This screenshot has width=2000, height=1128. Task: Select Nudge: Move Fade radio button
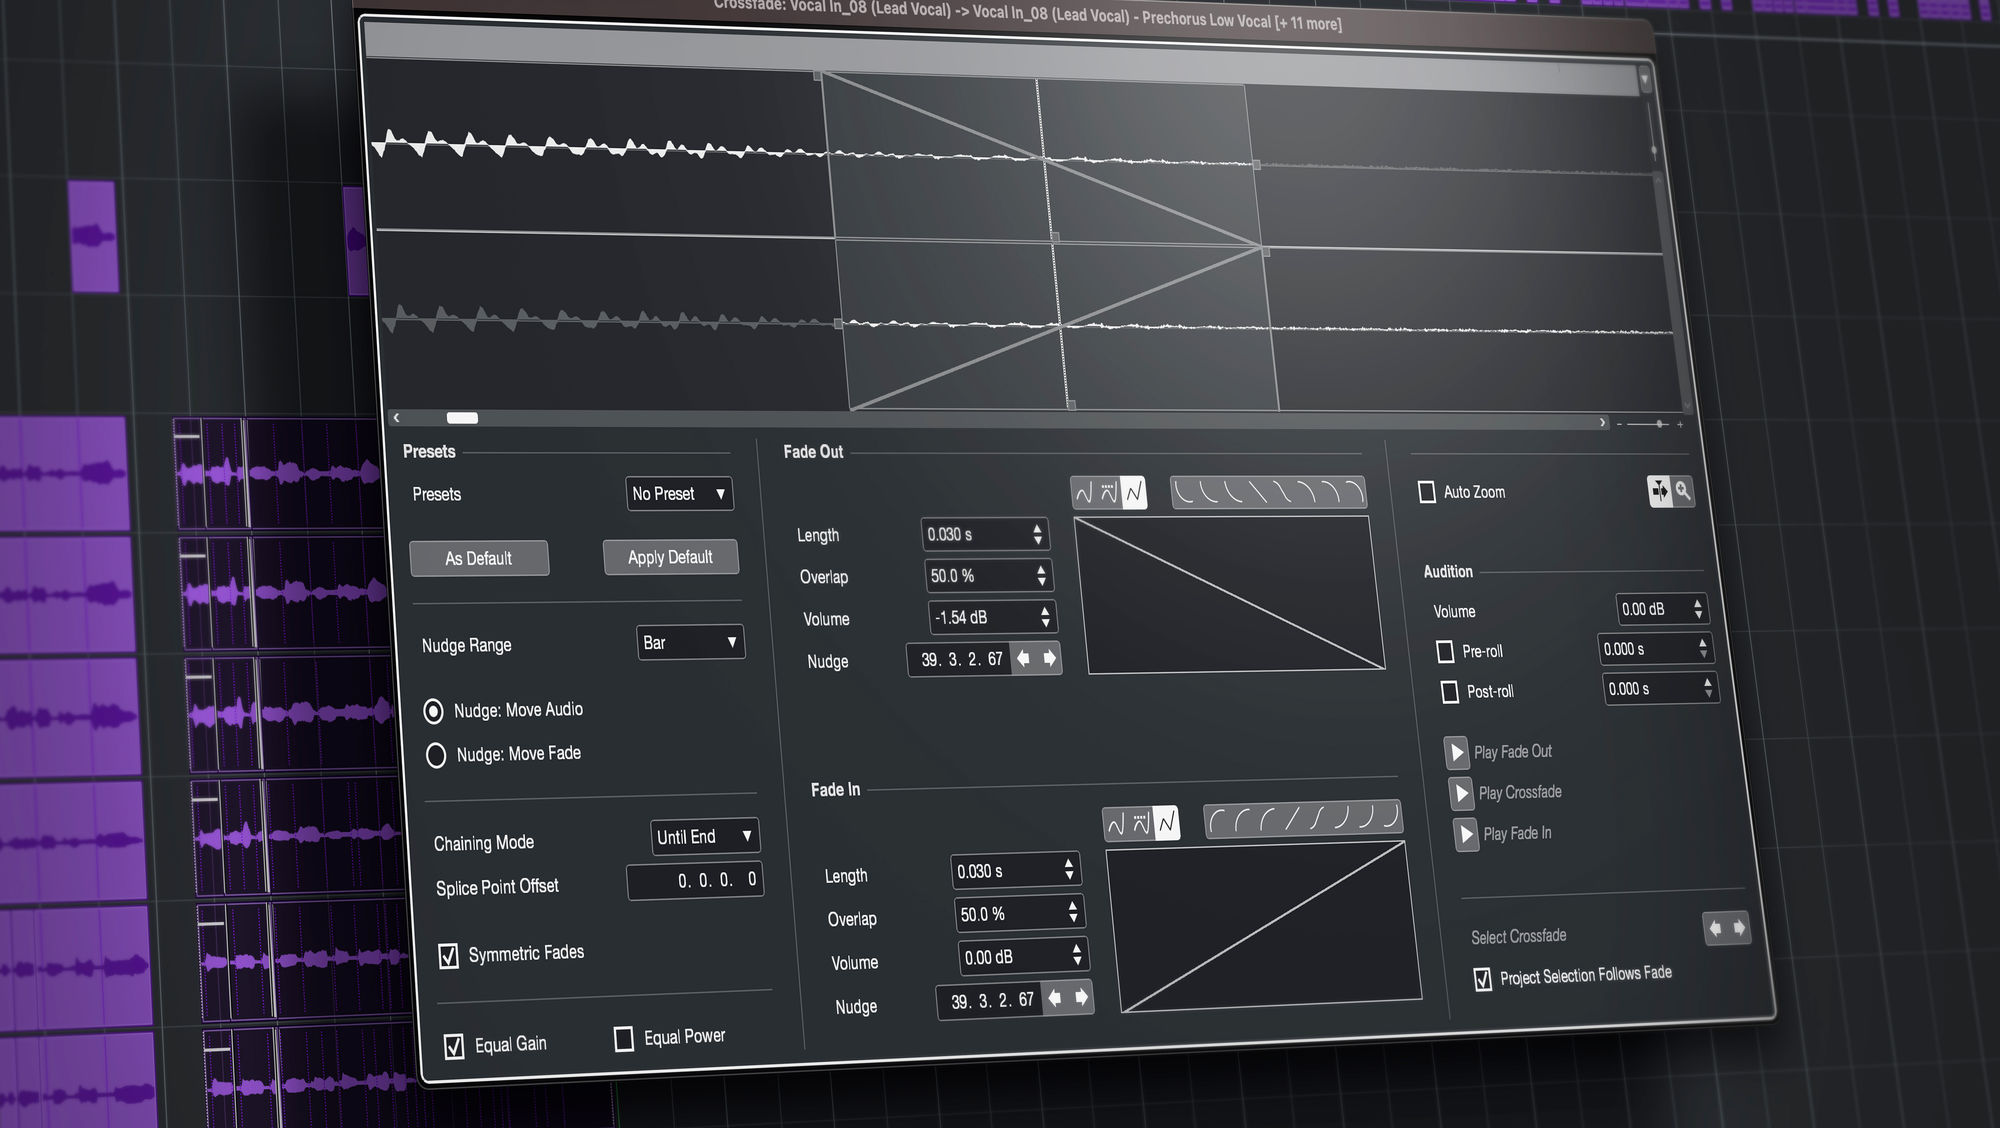(436, 755)
